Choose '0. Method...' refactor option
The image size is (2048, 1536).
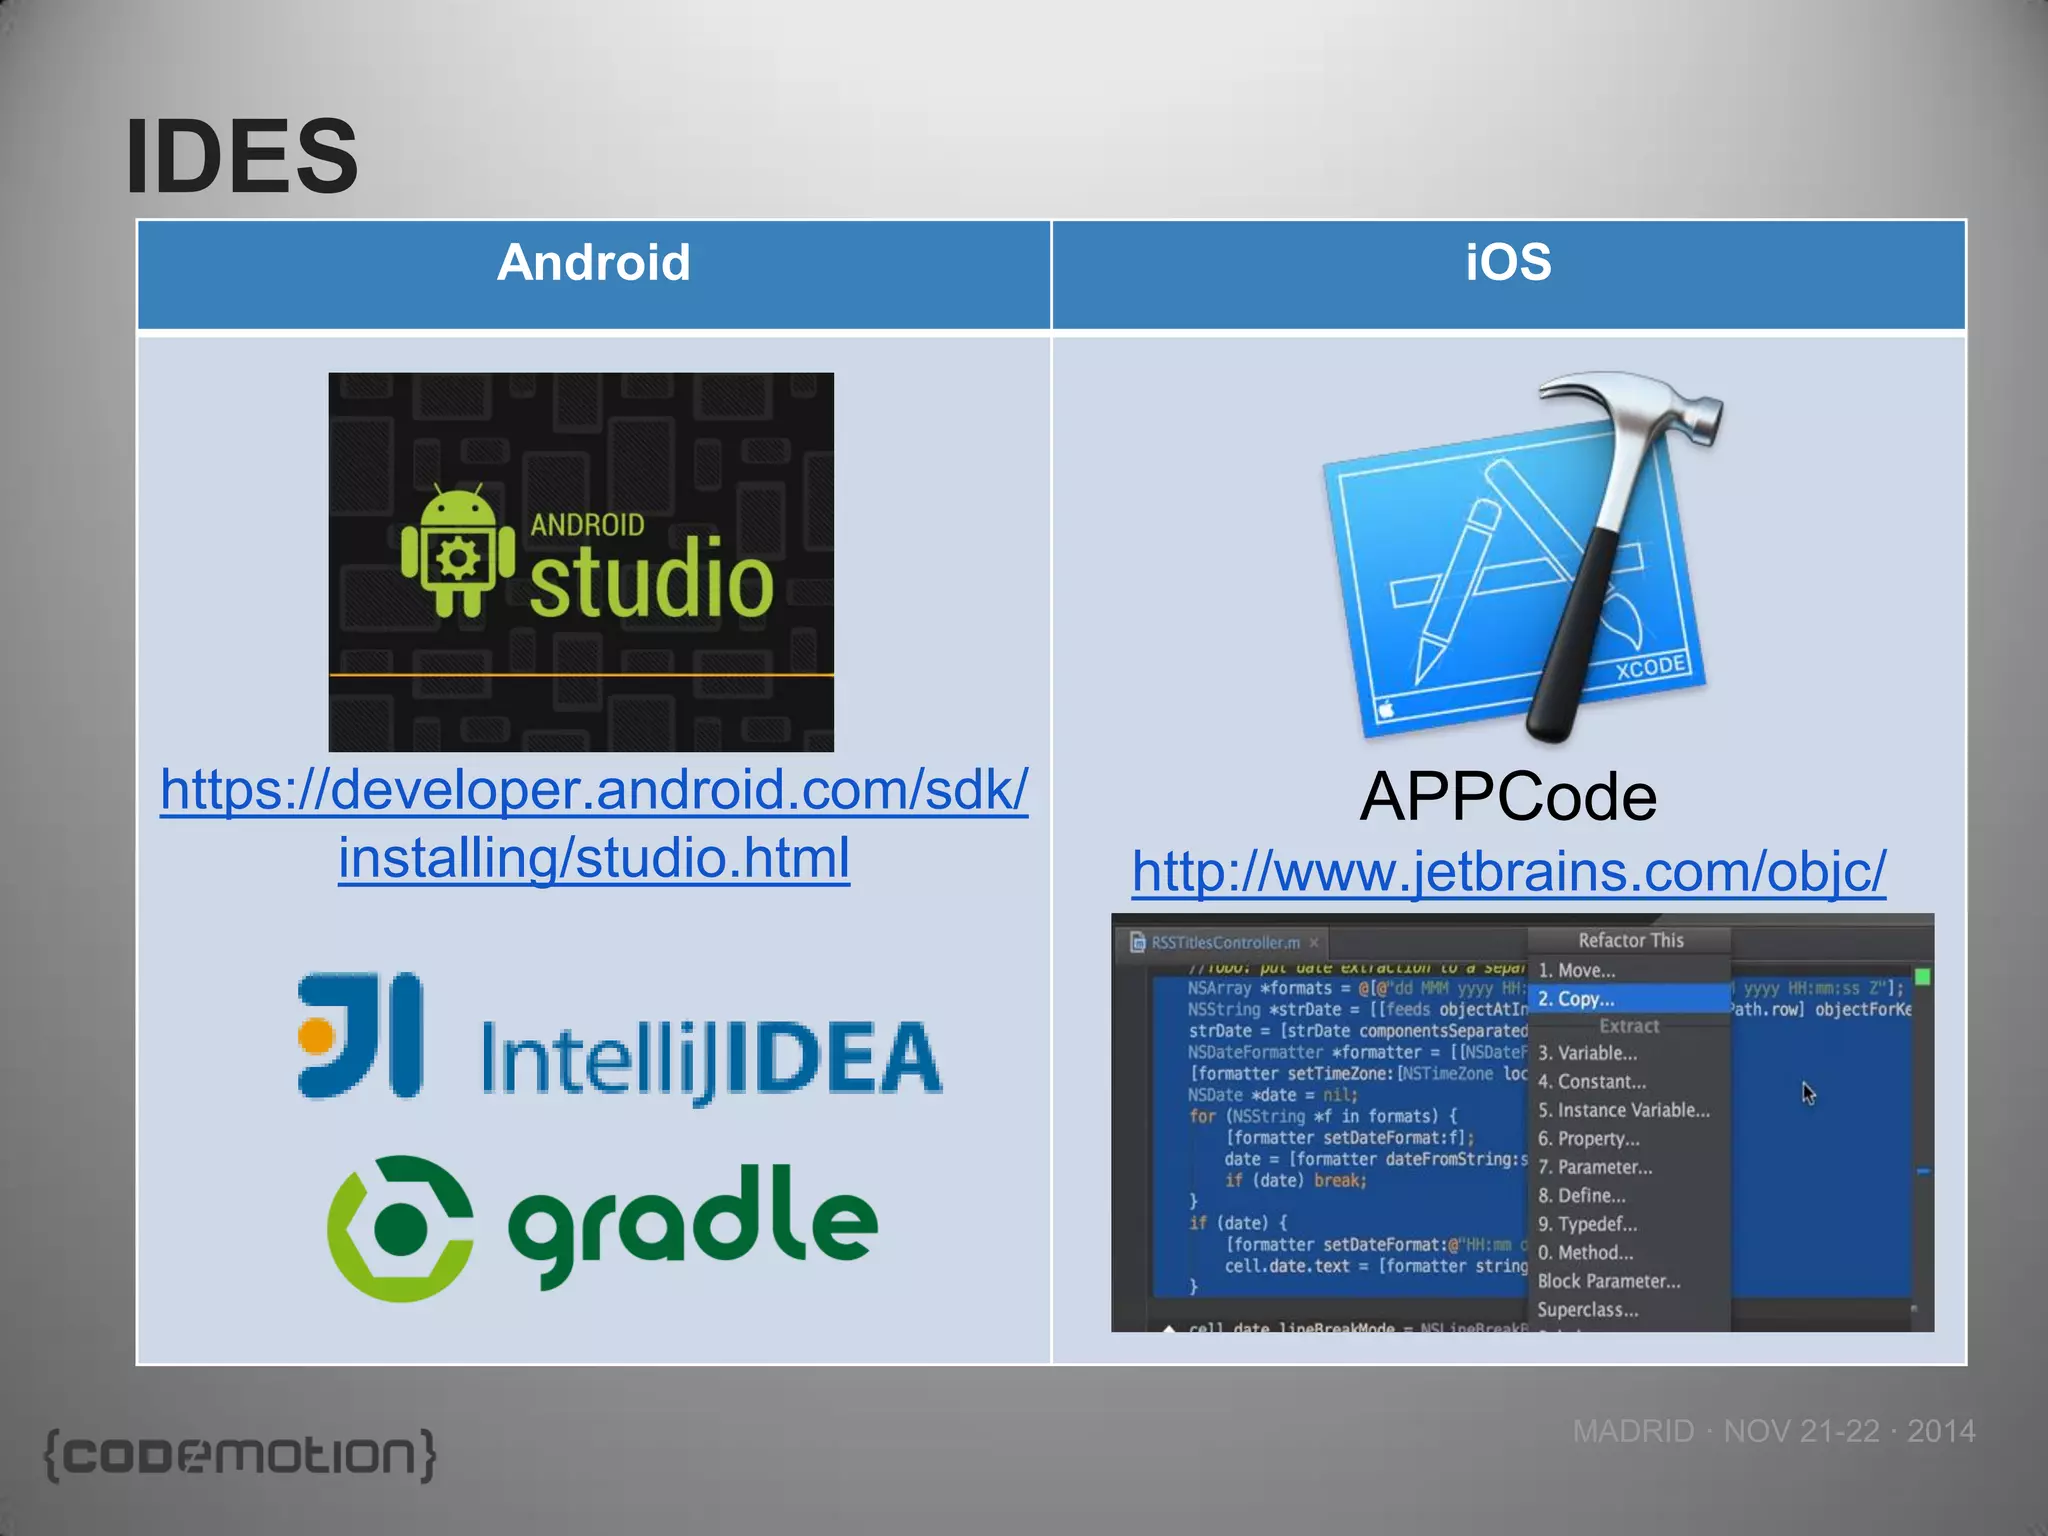[1629, 1252]
